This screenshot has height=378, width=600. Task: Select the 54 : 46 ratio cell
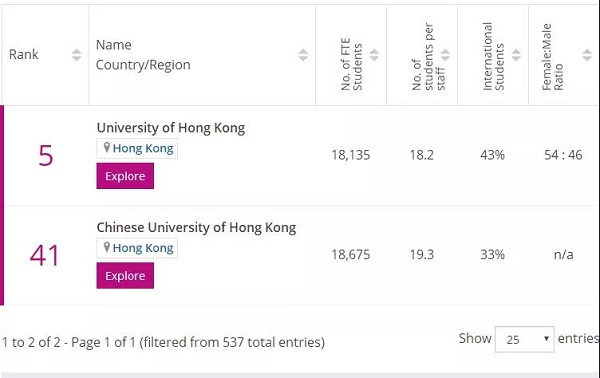pos(563,155)
